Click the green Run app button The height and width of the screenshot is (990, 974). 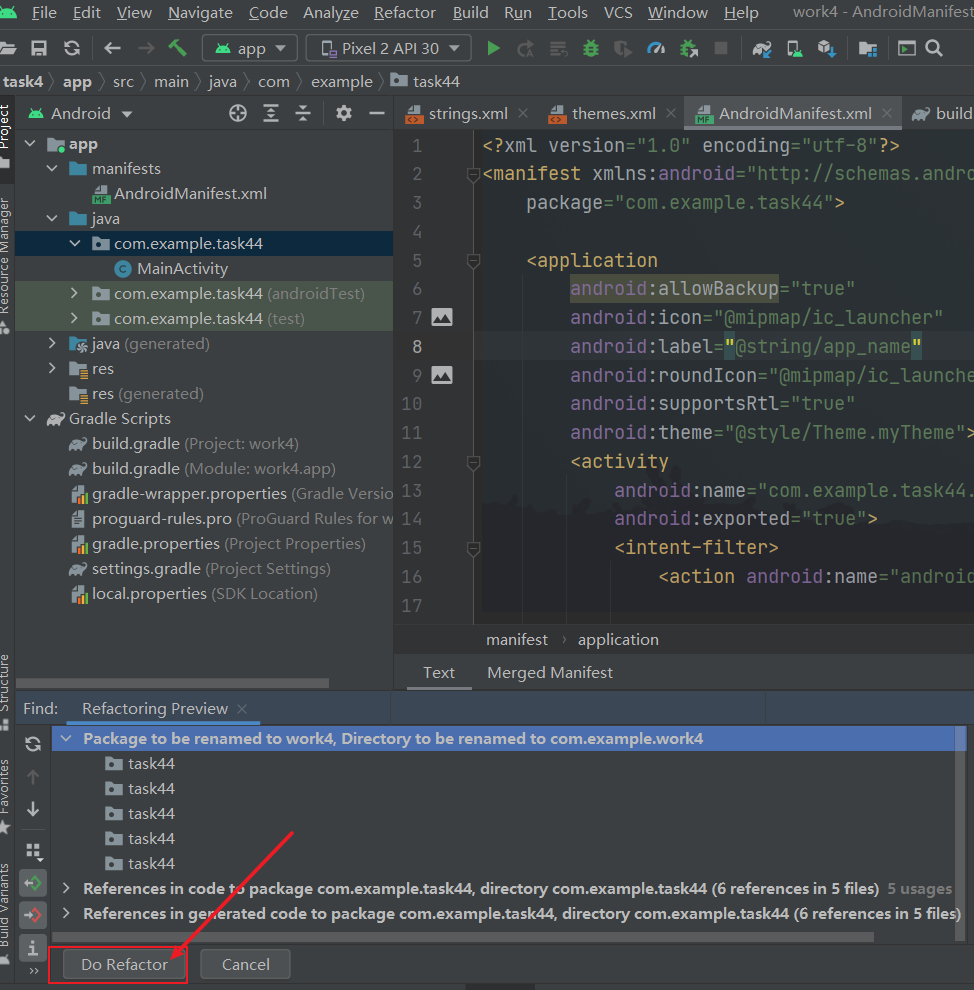point(493,48)
